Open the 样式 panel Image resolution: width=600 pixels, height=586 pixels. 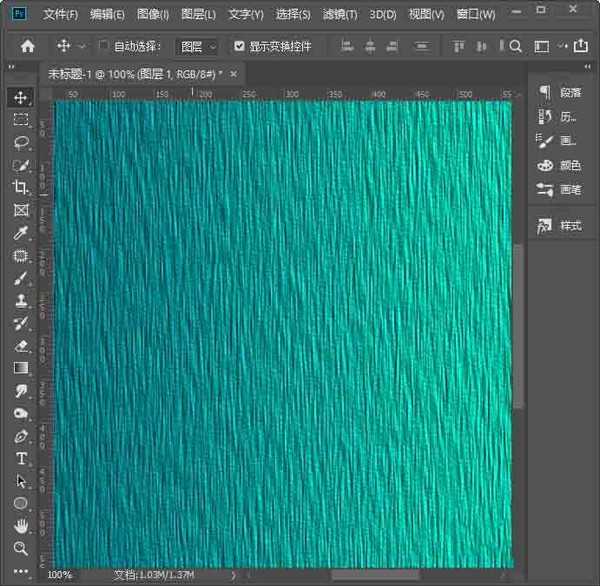(559, 226)
